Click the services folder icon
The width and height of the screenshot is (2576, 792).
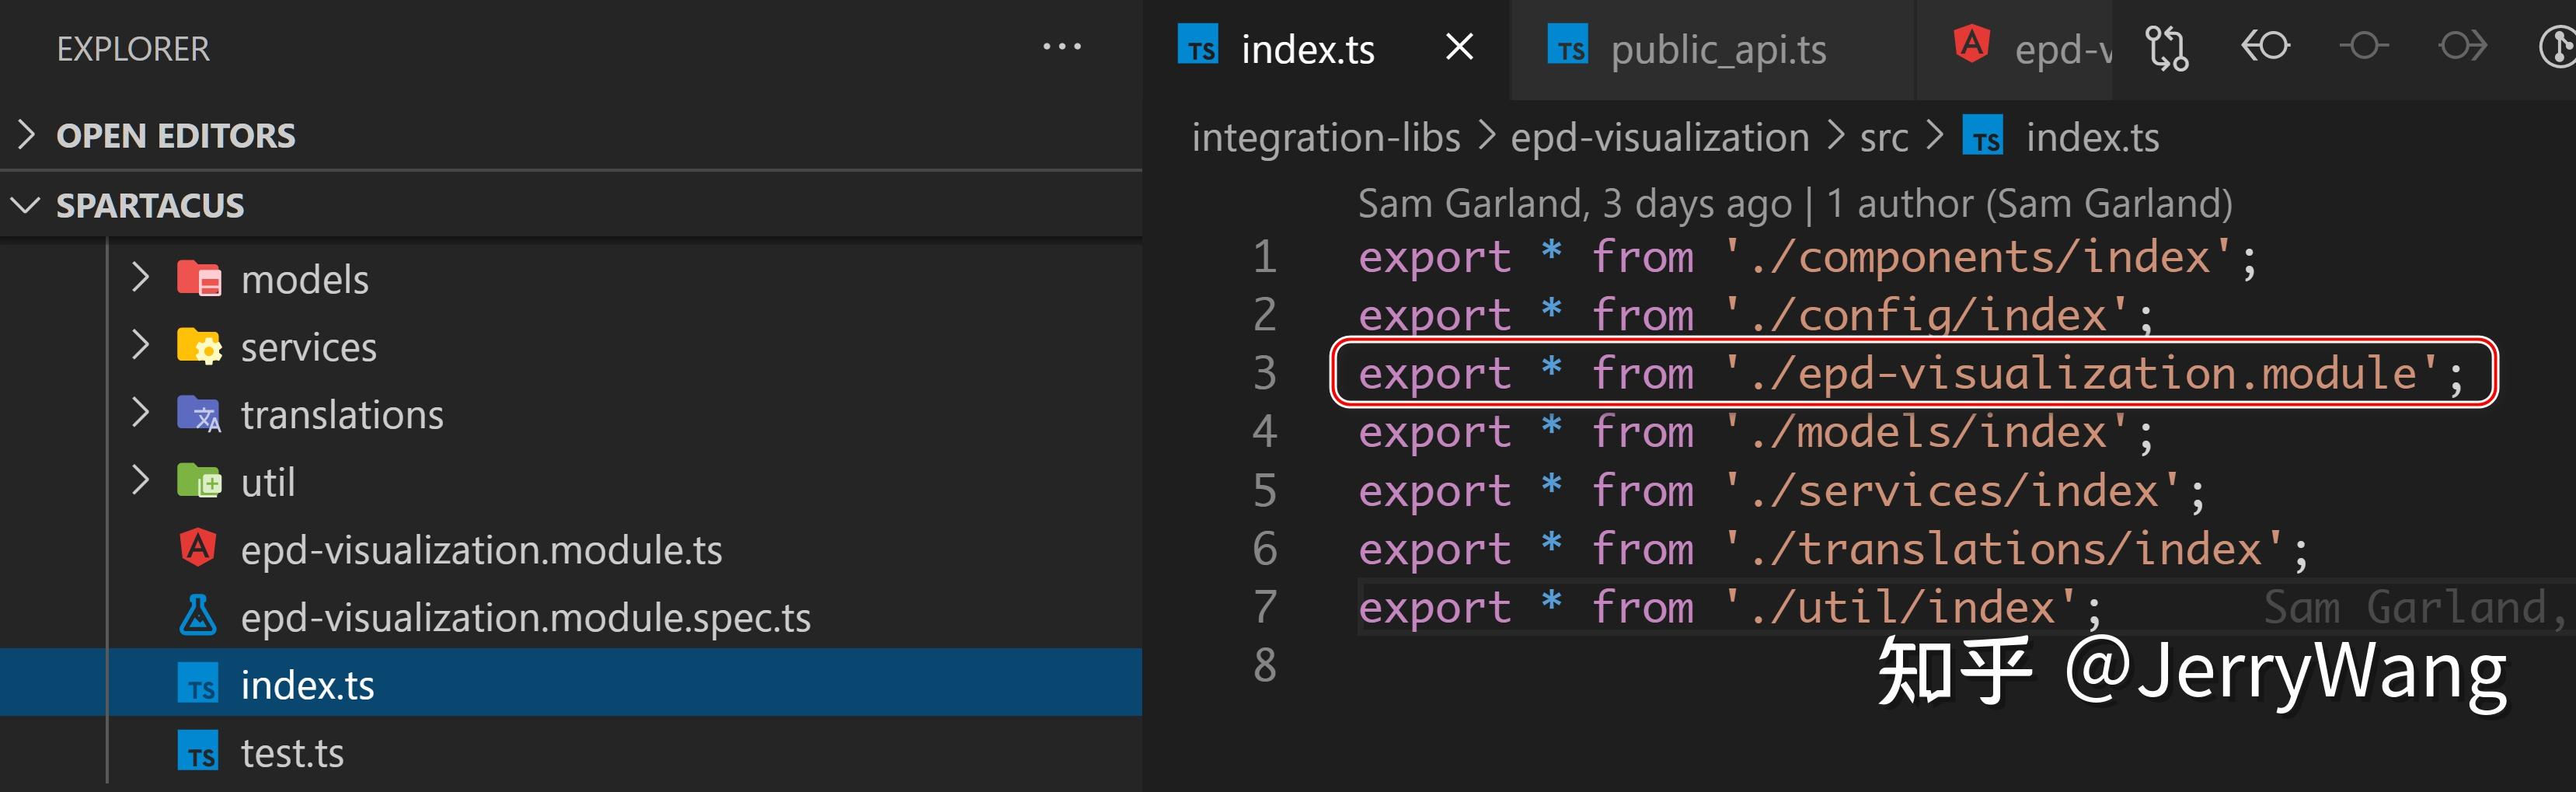(x=199, y=346)
